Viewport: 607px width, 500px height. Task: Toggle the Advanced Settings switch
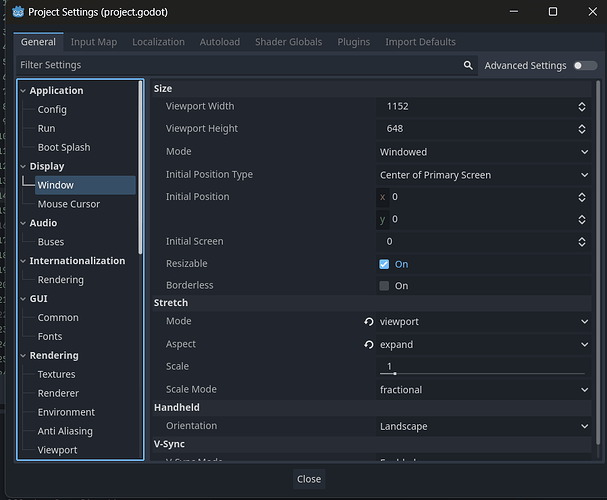[x=585, y=65]
